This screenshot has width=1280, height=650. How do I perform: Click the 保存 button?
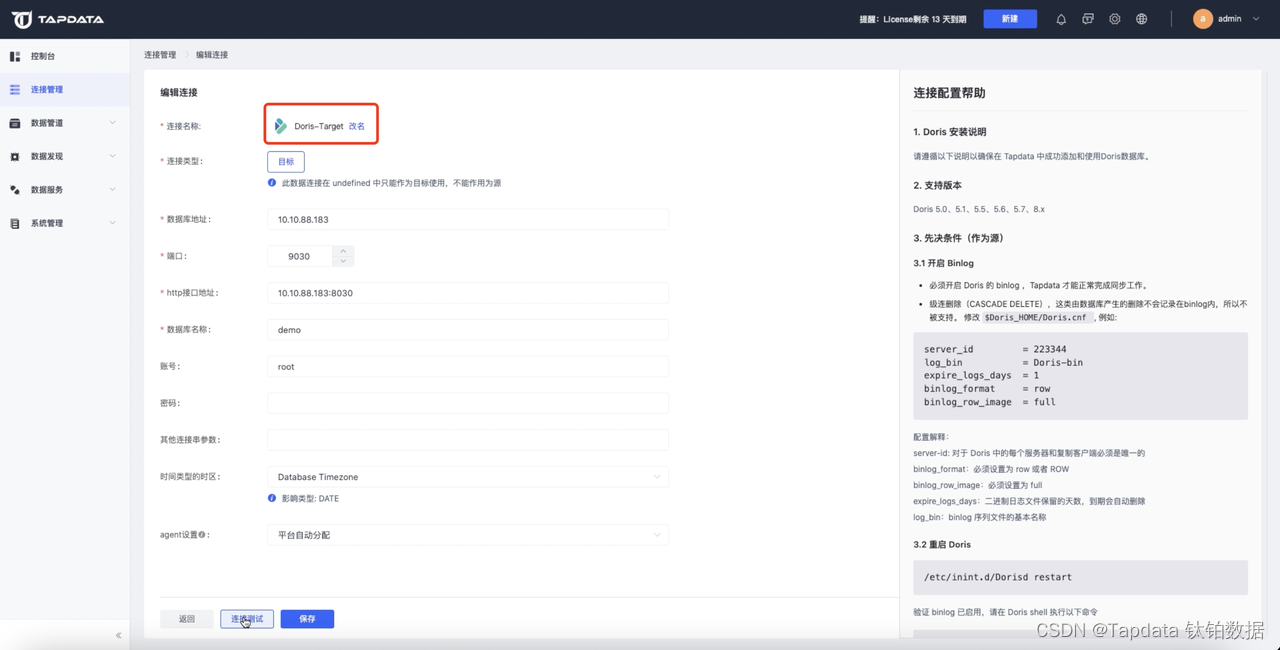[307, 619]
